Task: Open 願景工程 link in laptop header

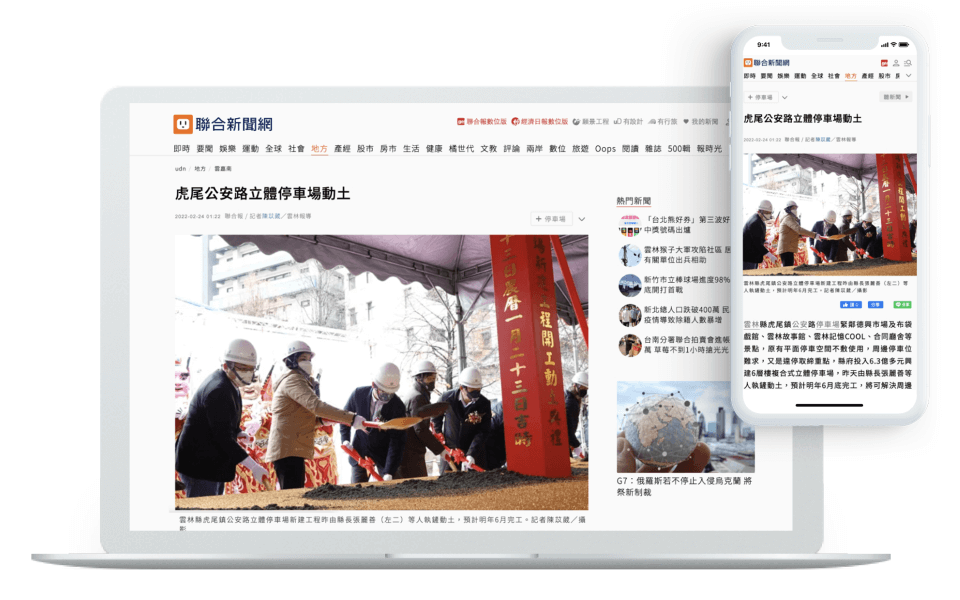Action: point(591,121)
